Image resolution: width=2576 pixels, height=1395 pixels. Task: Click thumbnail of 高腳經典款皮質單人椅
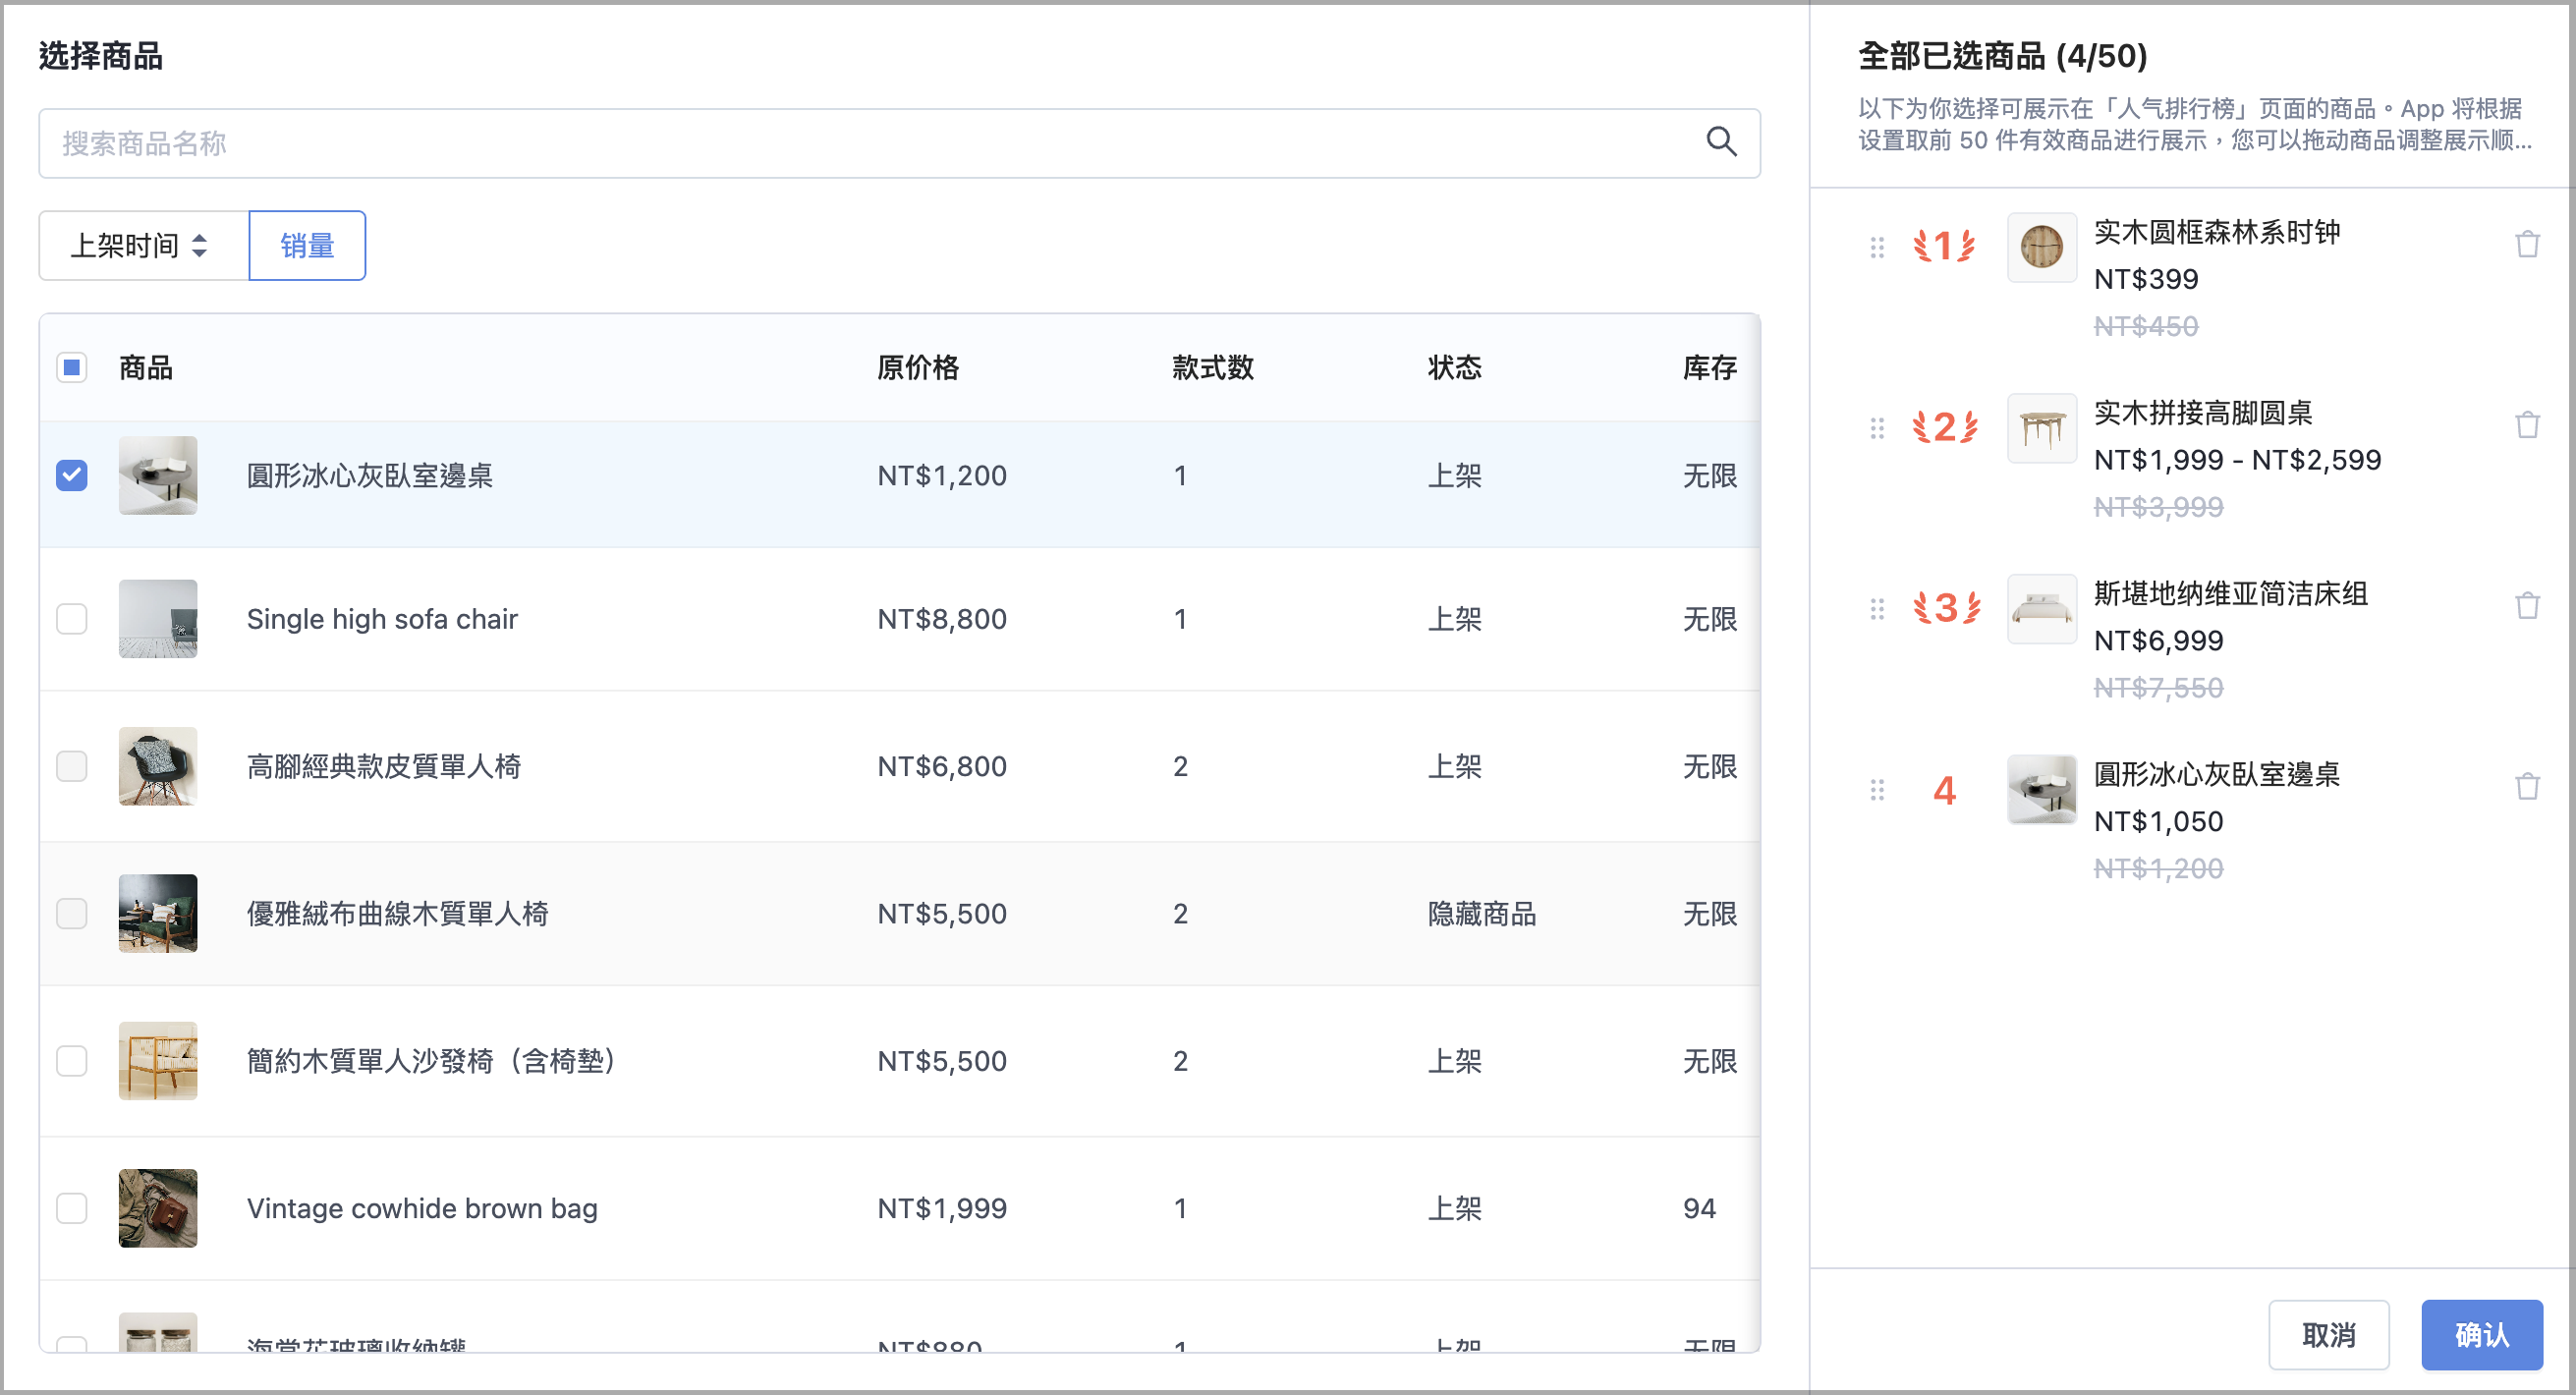(158, 766)
